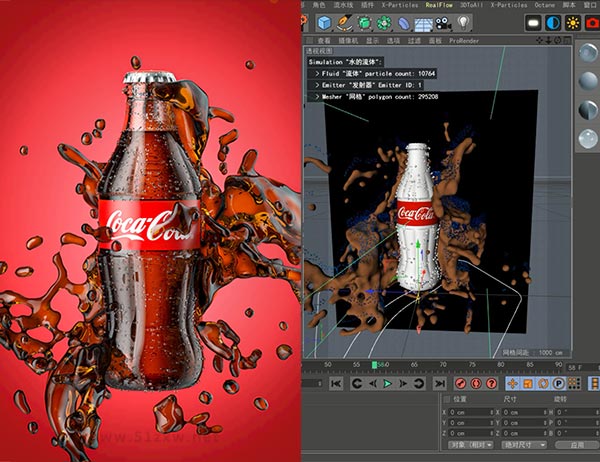Jump to the start of the animation
The height and width of the screenshot is (462, 600).
336,383
